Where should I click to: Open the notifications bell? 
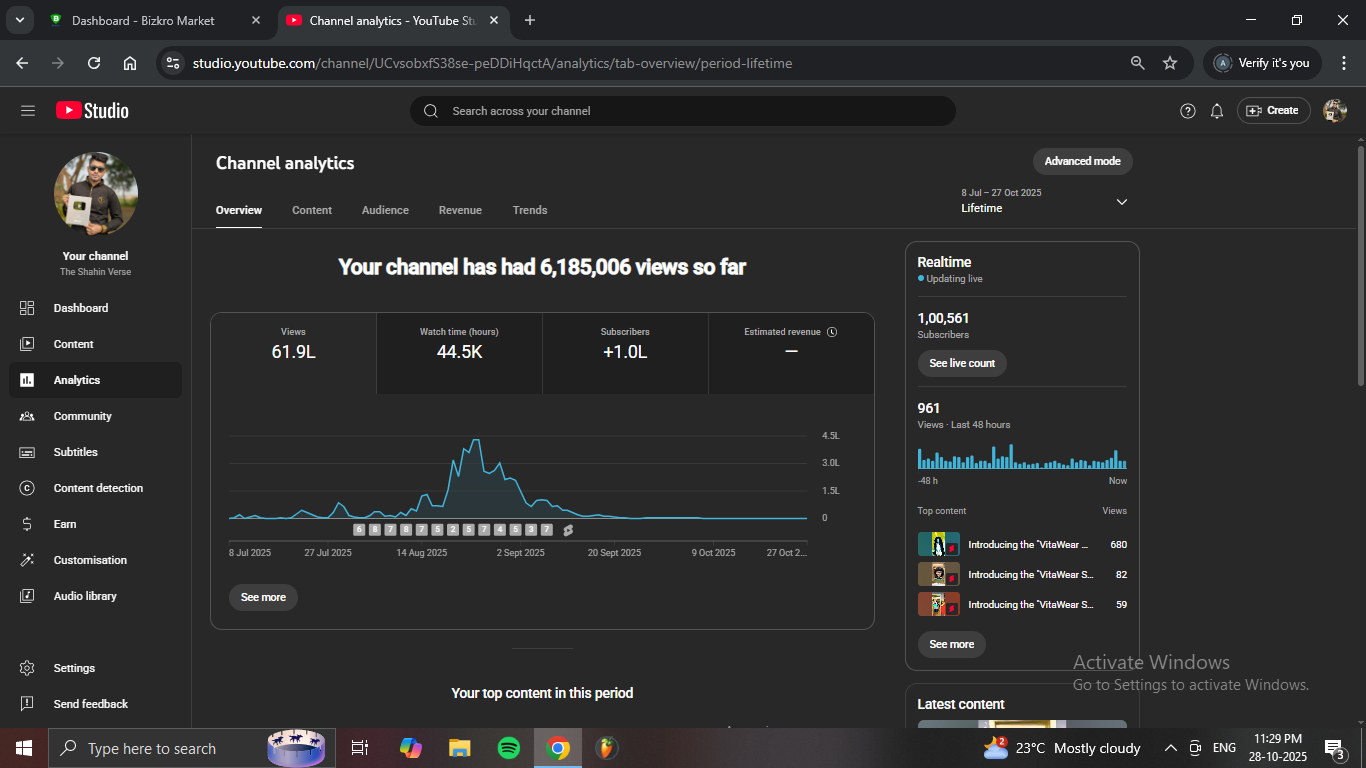(x=1216, y=111)
